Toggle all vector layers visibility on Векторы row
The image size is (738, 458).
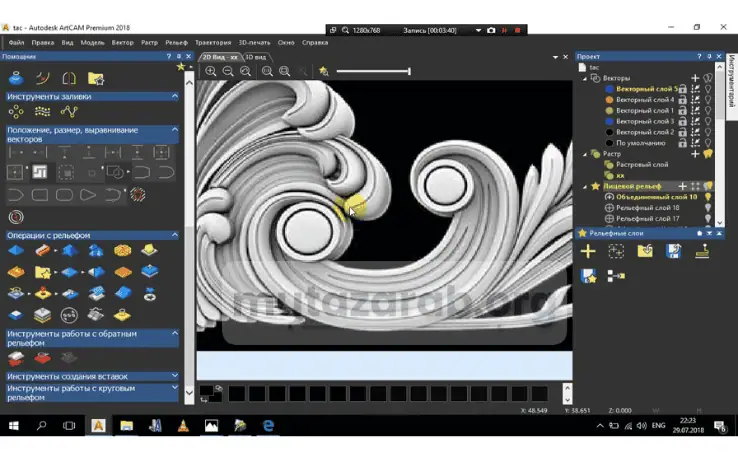coord(707,78)
